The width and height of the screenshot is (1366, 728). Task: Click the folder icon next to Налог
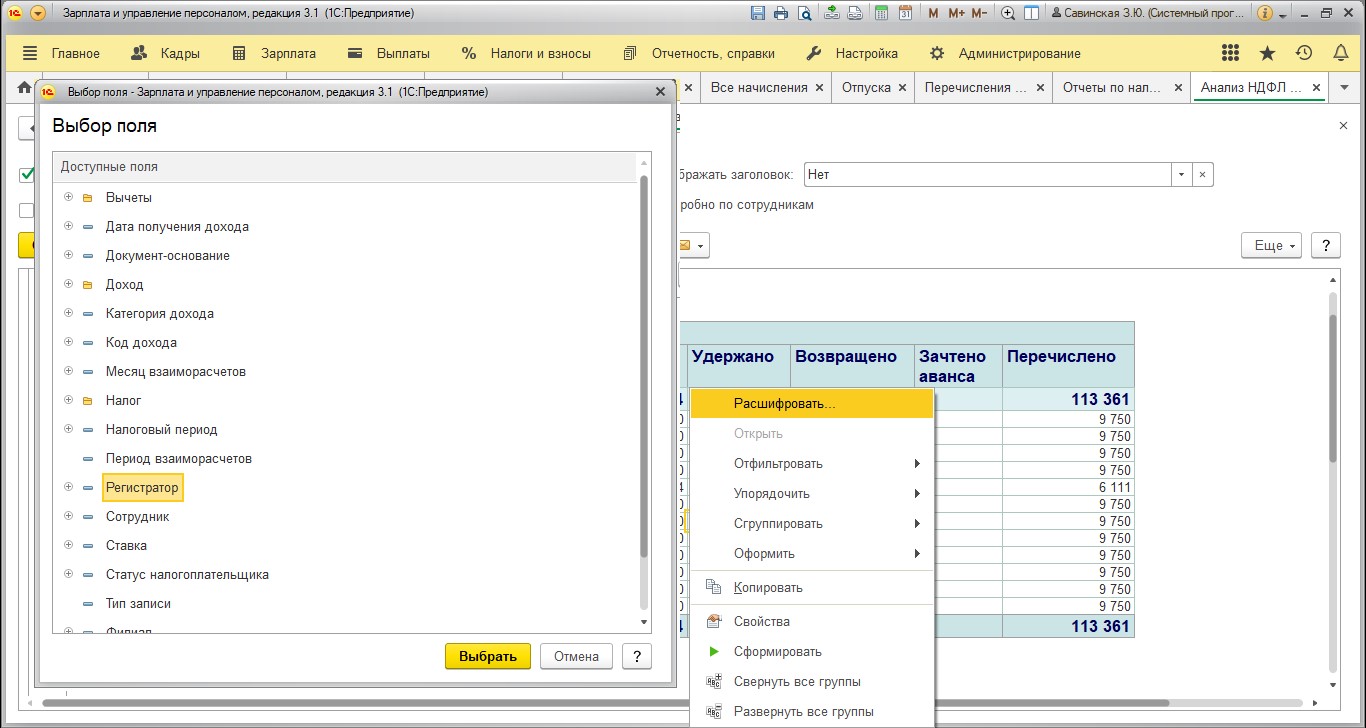[x=88, y=401]
